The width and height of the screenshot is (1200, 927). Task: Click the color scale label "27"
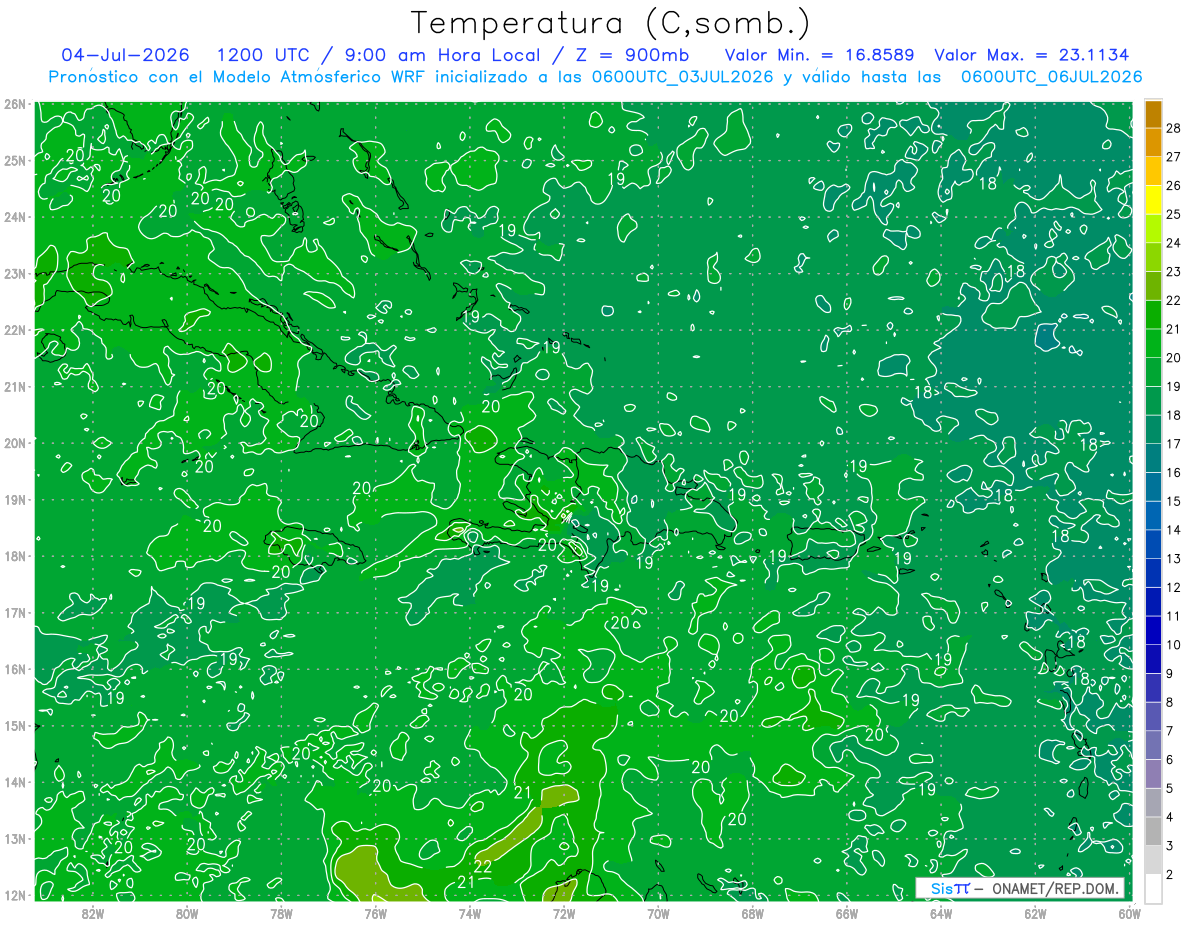(x=1173, y=157)
